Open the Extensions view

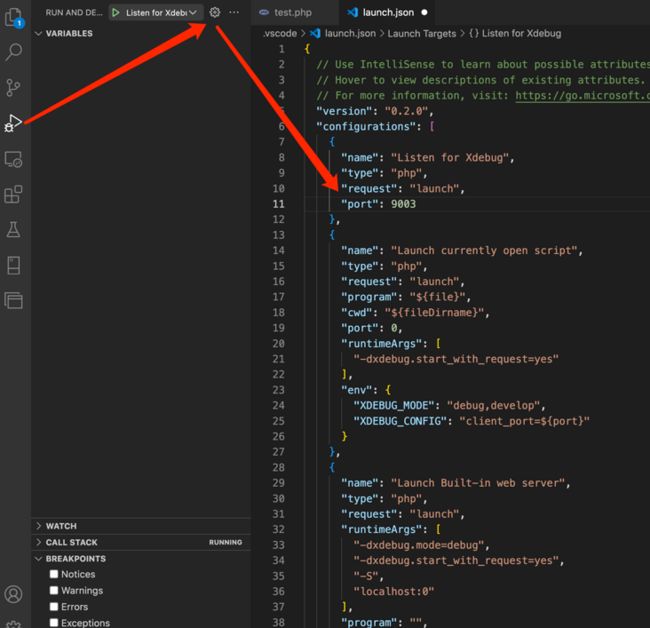point(13,194)
